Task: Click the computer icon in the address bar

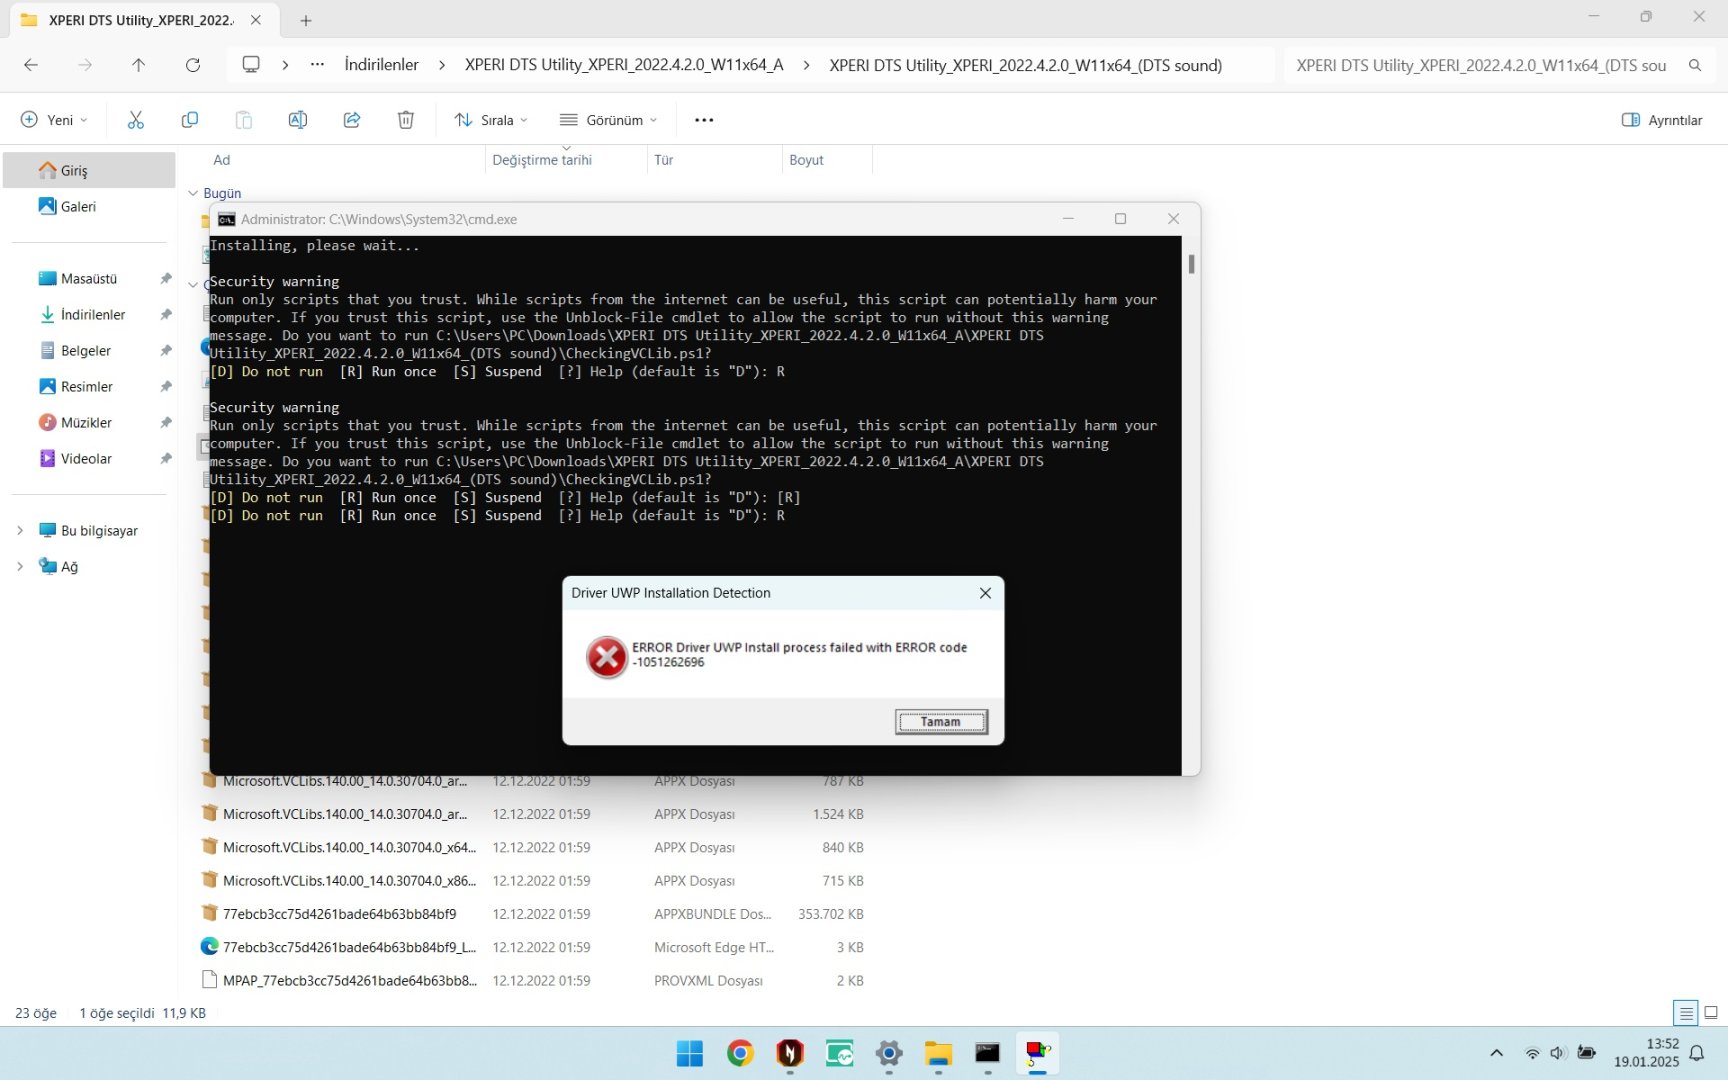Action: pyautogui.click(x=251, y=65)
